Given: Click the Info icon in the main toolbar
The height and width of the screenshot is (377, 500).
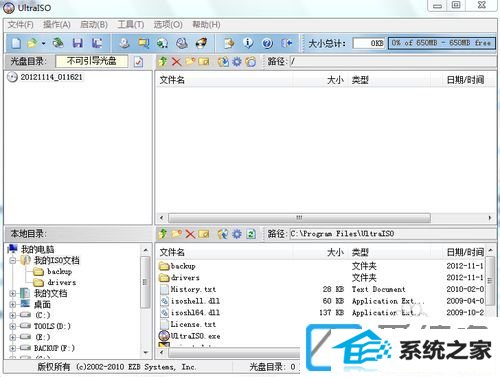Looking at the screenshot, I should pyautogui.click(x=248, y=43).
